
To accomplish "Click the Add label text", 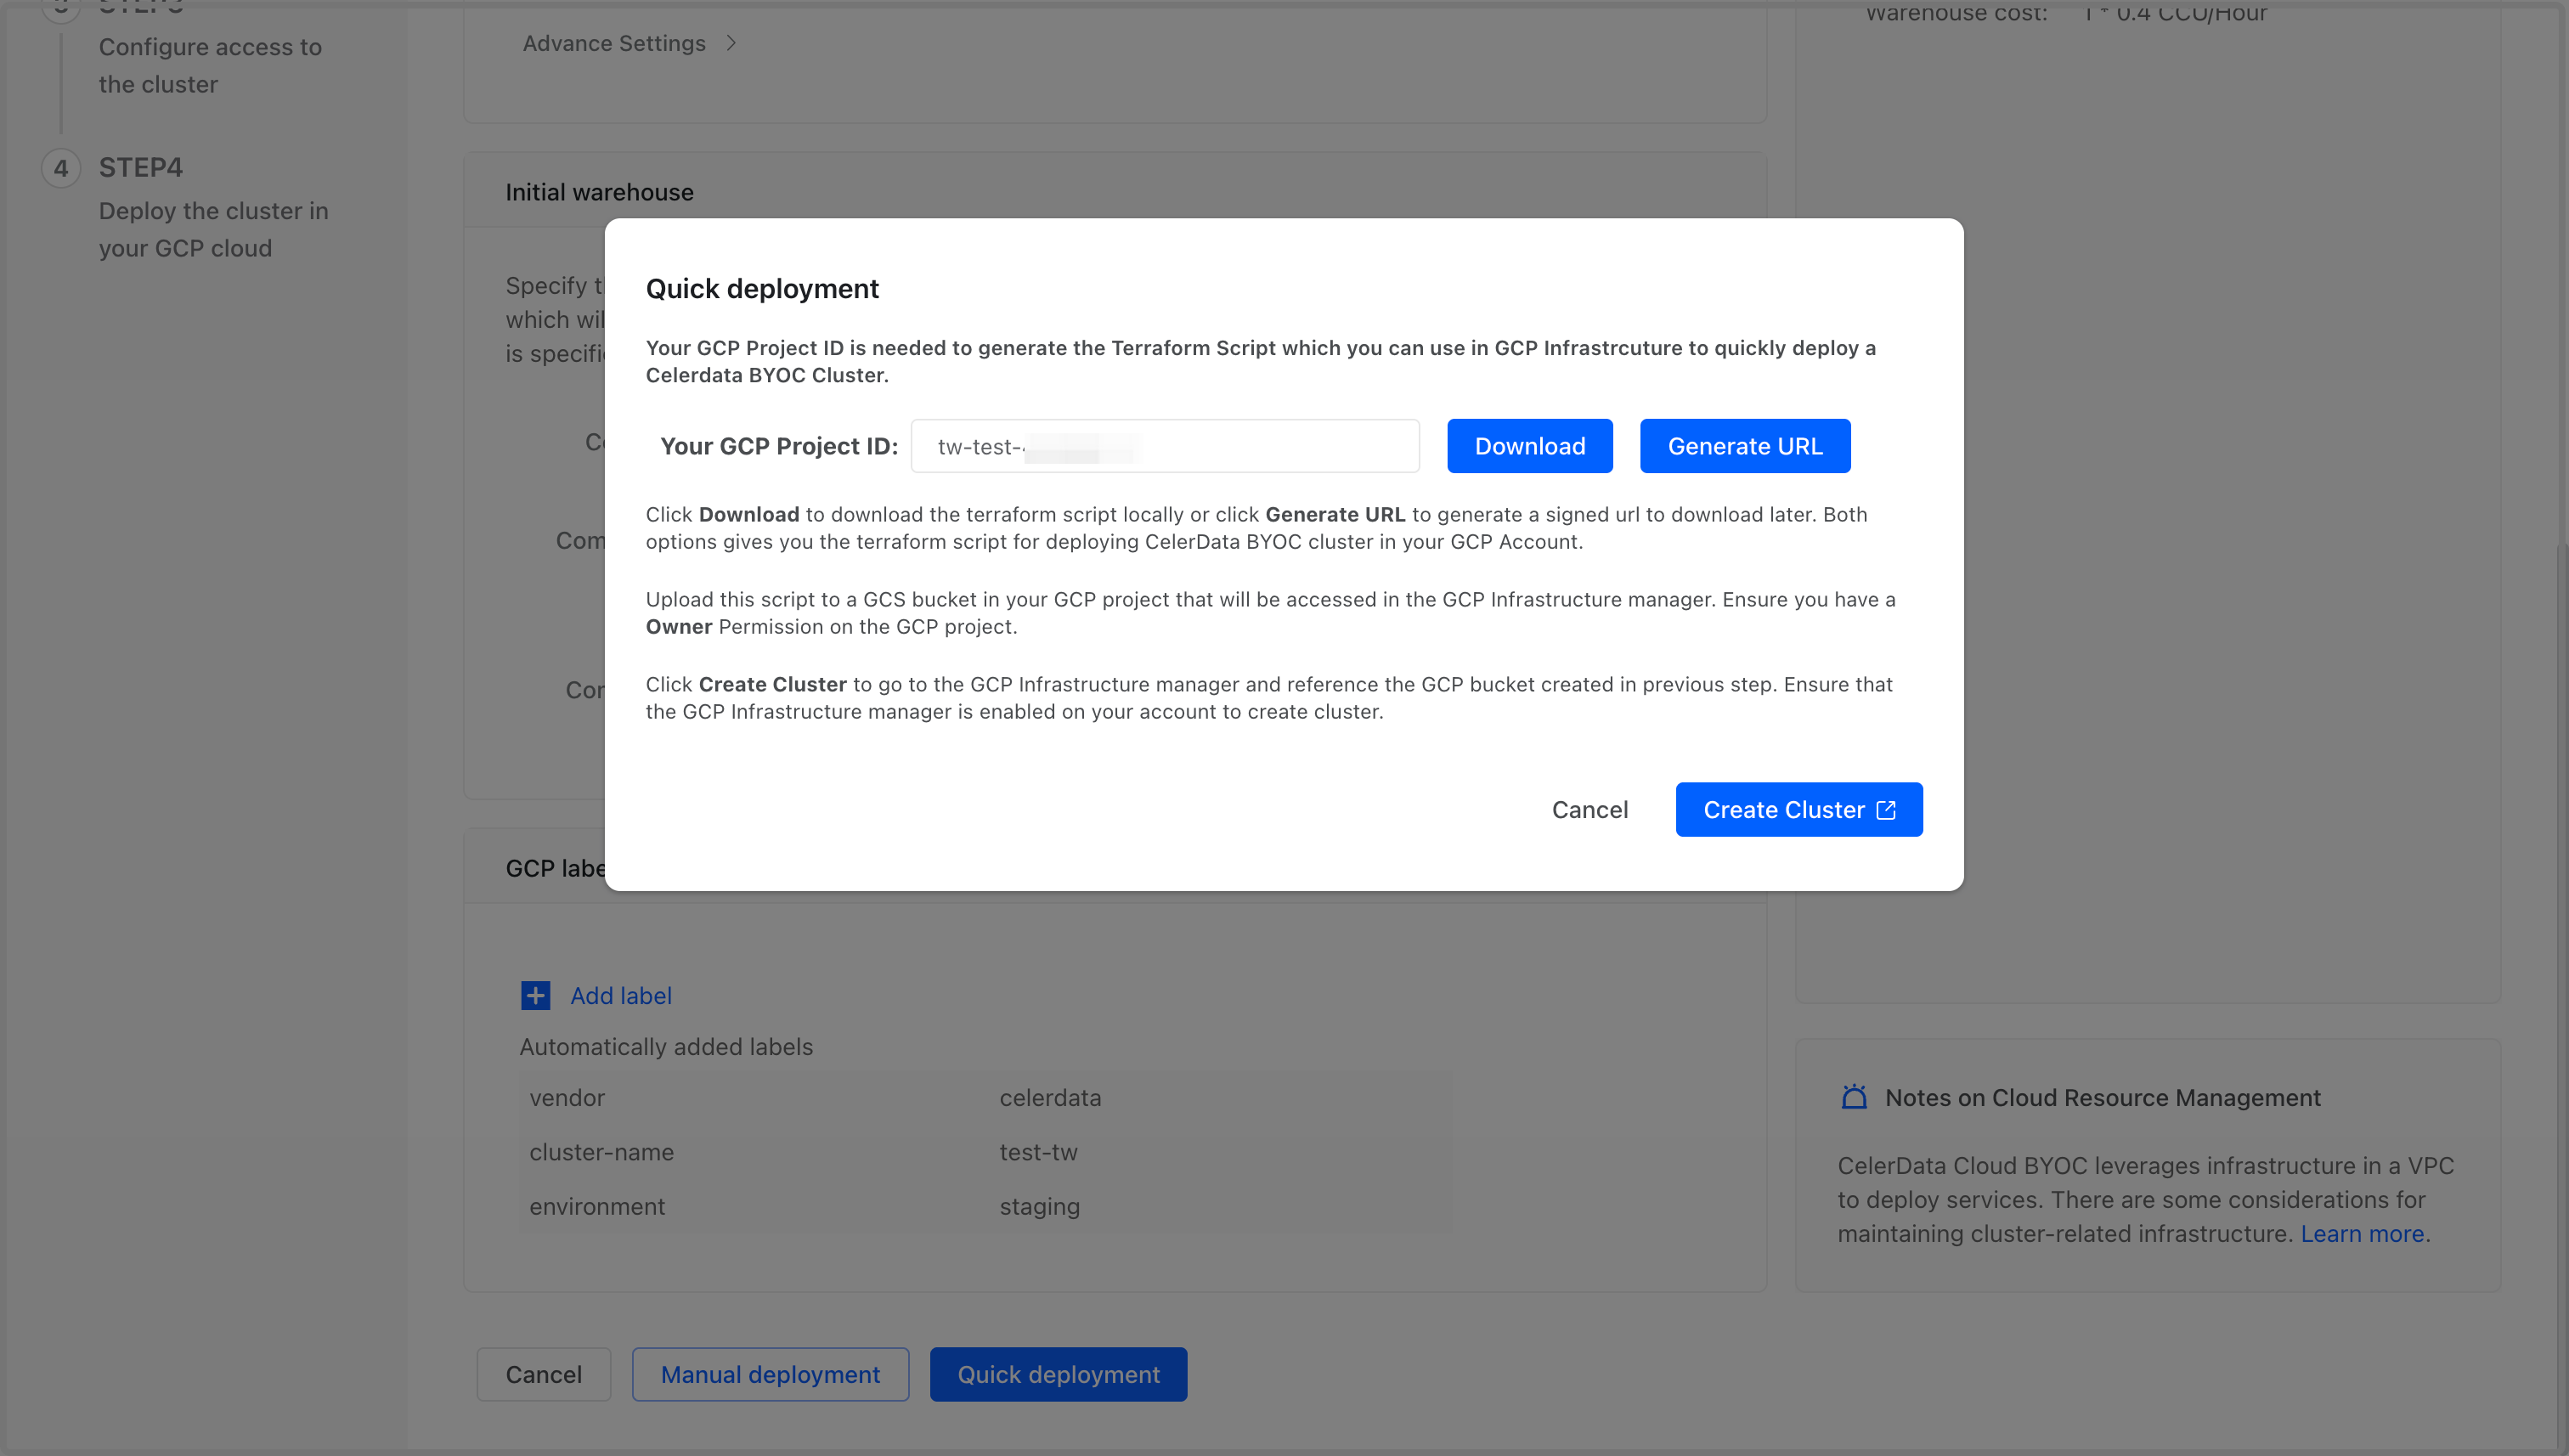I will 621,995.
